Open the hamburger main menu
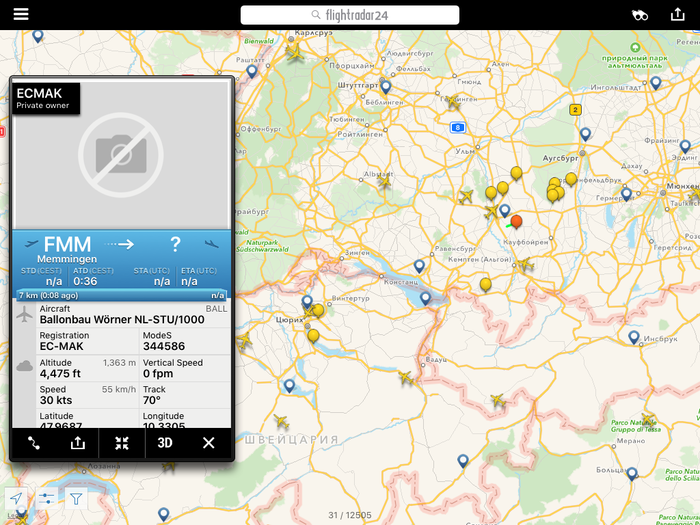Image resolution: width=700 pixels, height=525 pixels. pos(20,14)
